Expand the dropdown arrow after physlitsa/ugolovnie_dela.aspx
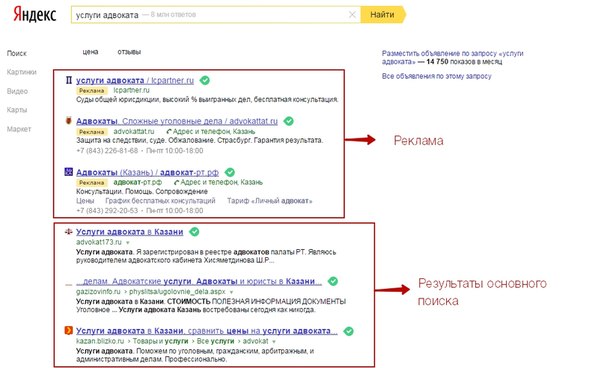 coord(231,292)
